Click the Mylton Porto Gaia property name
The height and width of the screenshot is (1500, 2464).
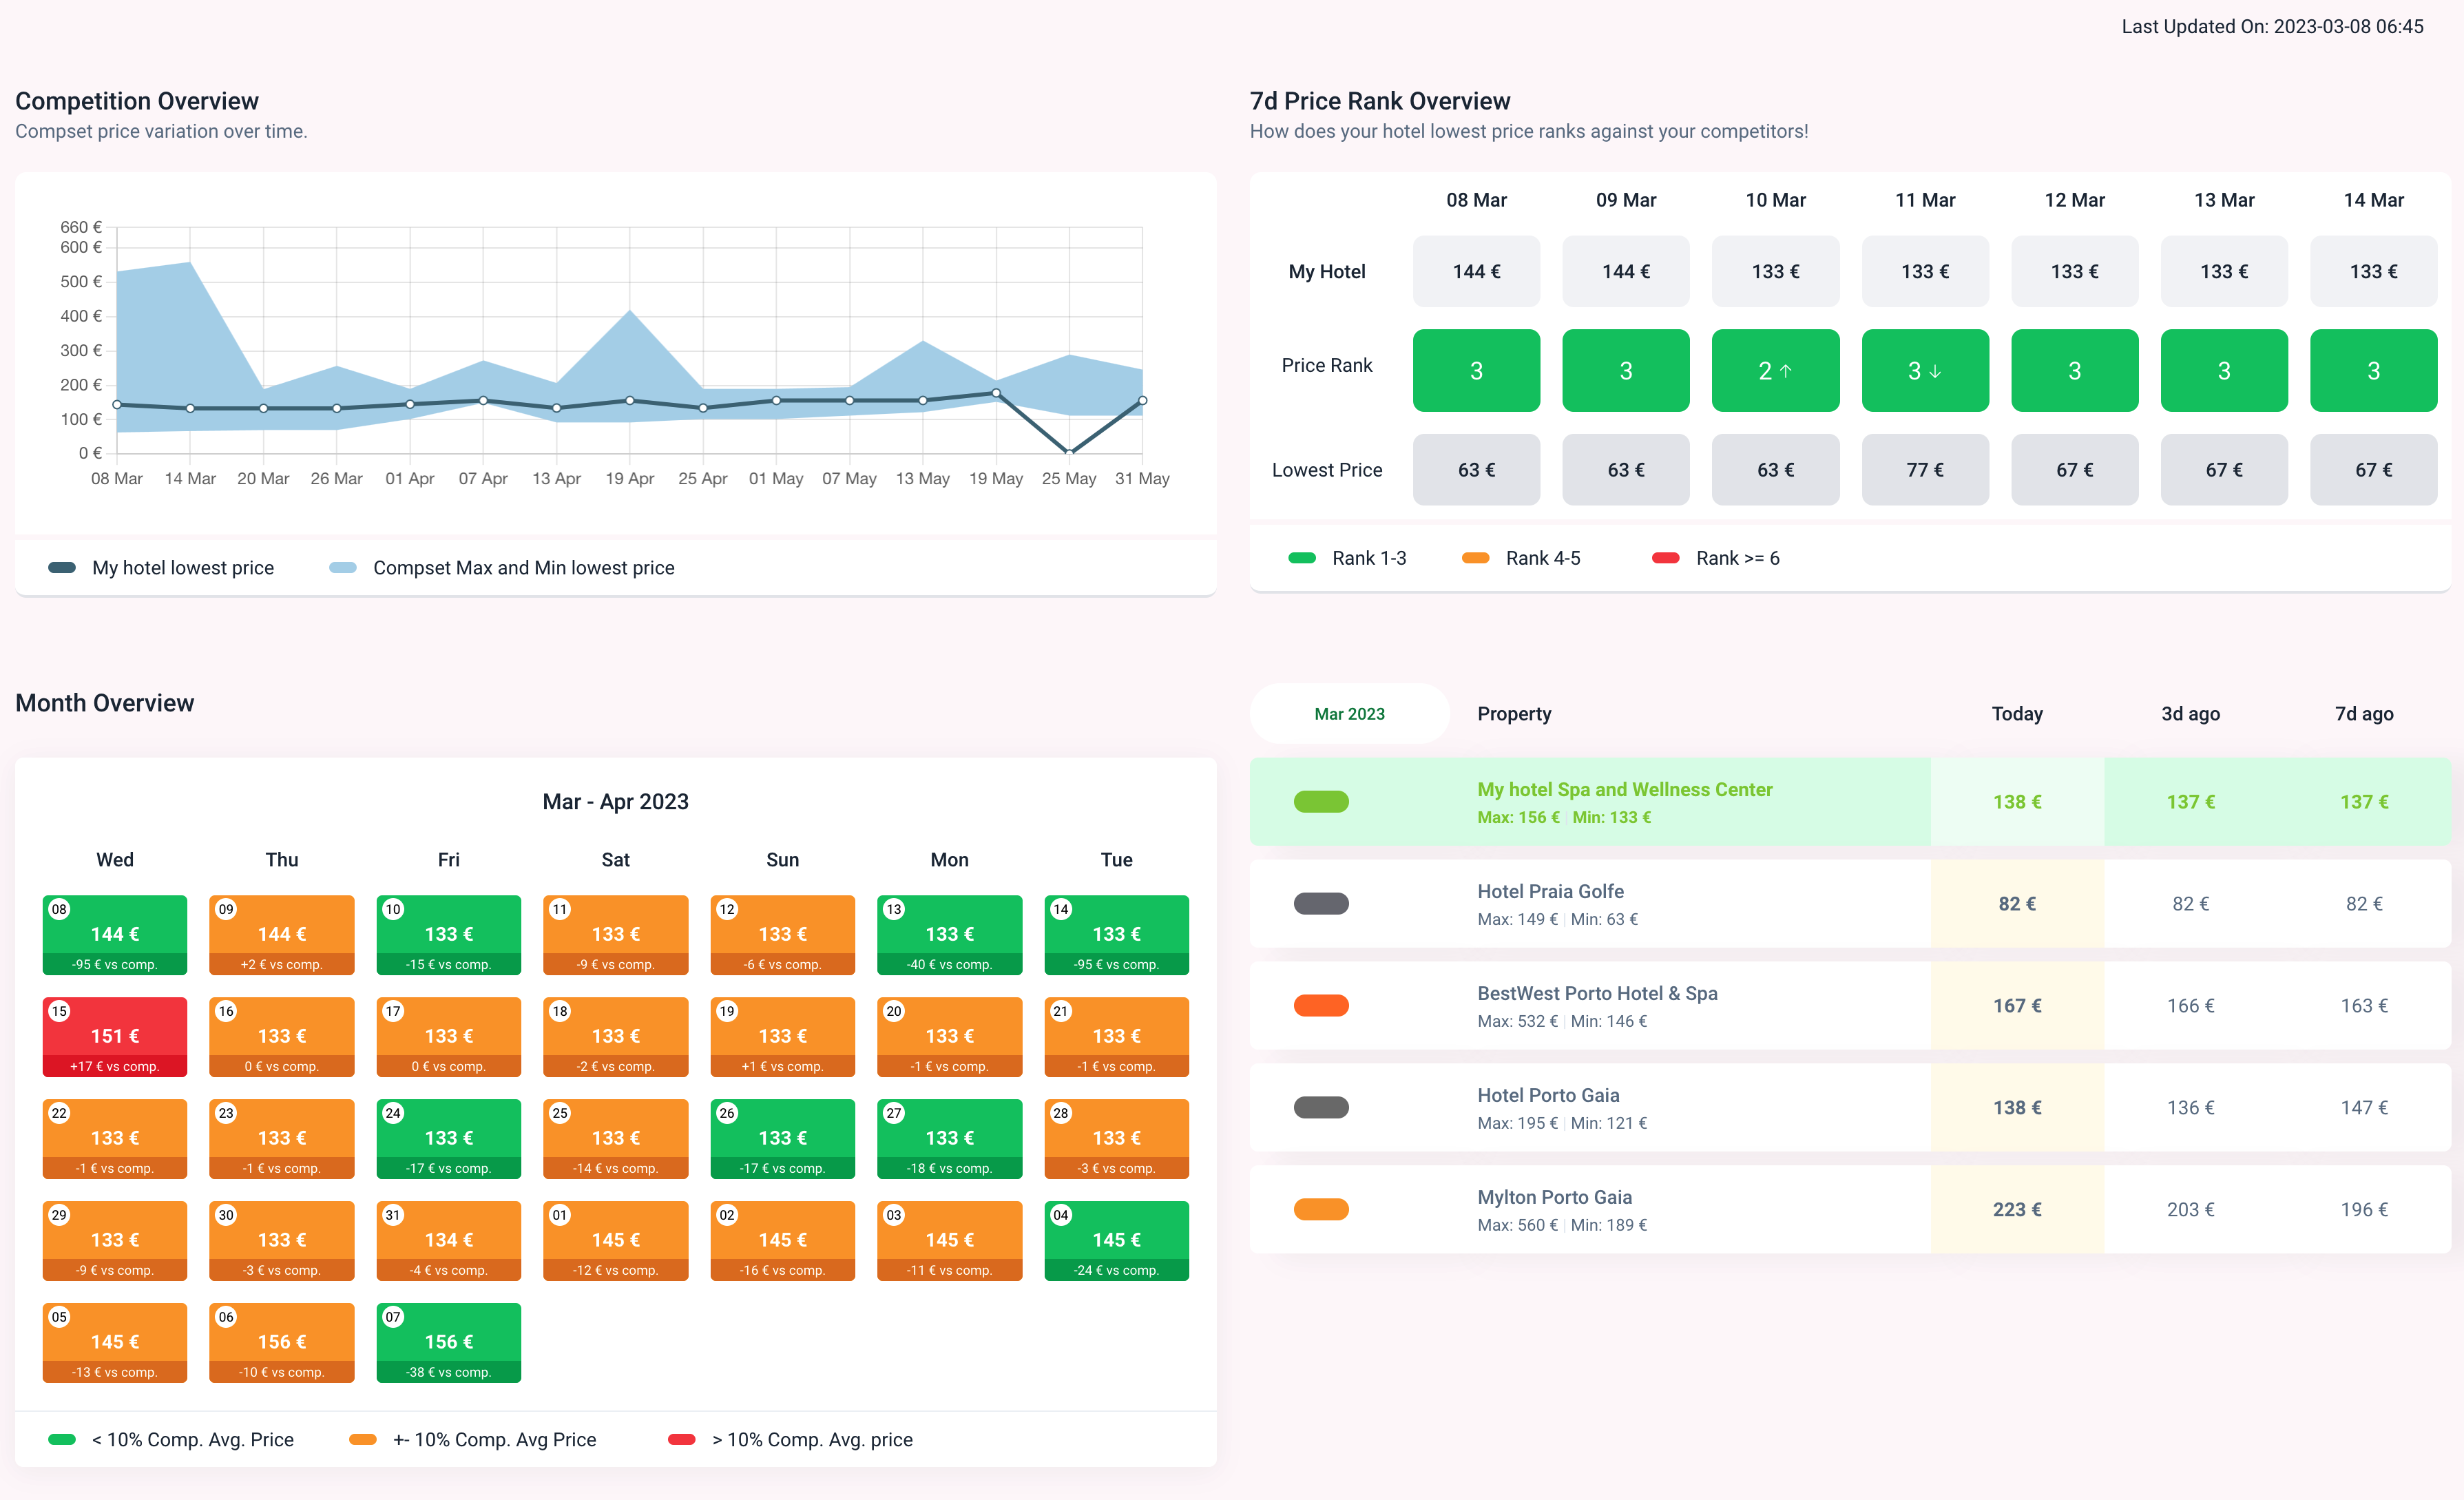click(1554, 1197)
